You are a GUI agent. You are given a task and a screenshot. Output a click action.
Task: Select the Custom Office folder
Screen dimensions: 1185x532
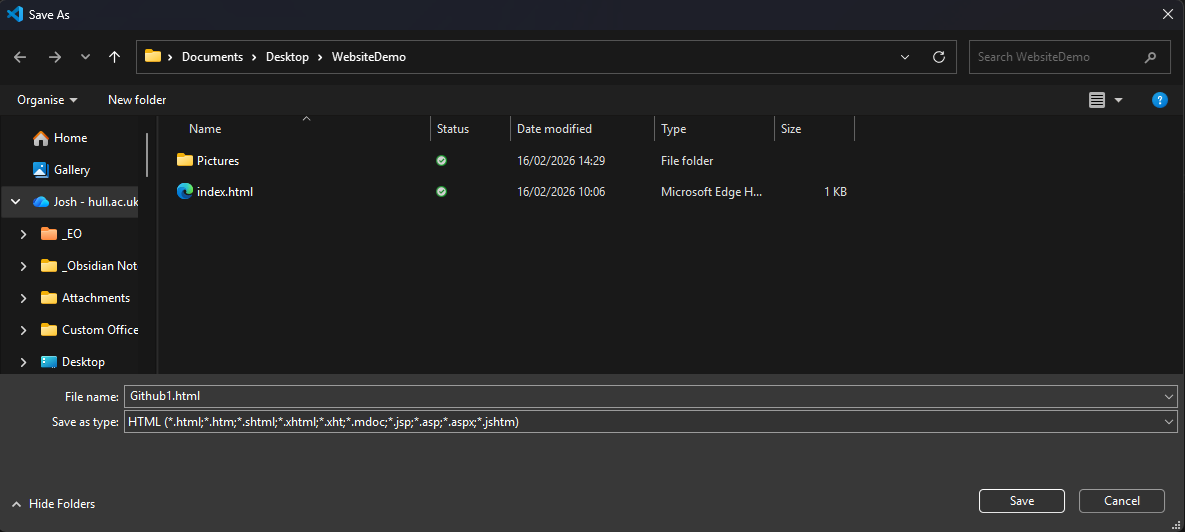(x=100, y=329)
